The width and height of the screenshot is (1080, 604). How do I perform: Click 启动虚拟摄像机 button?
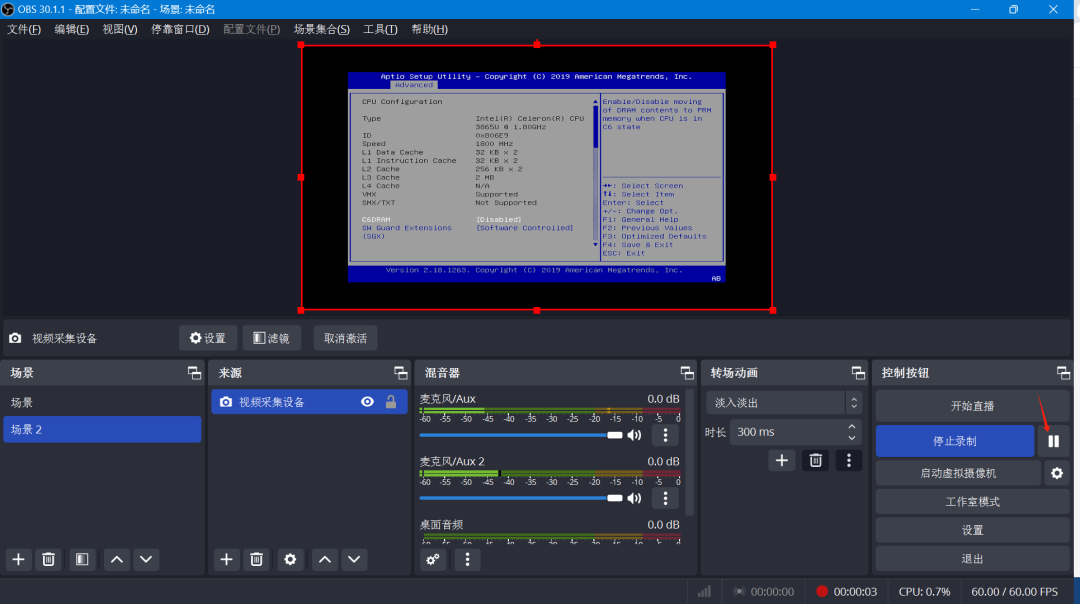(x=958, y=473)
